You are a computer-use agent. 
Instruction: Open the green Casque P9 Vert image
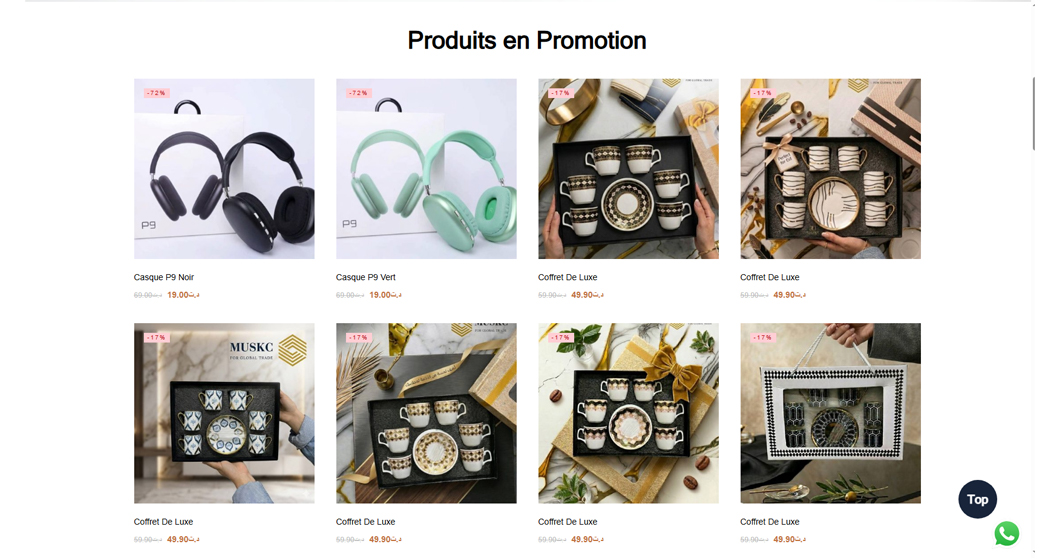[426, 168]
